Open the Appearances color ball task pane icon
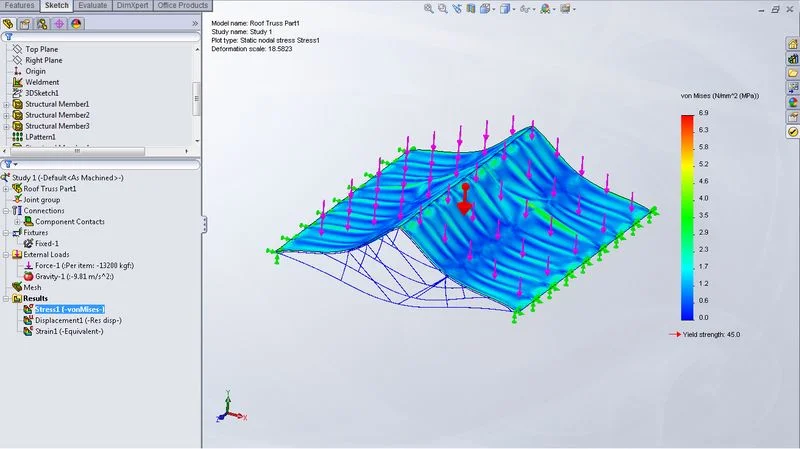The image size is (800, 449). (x=792, y=101)
